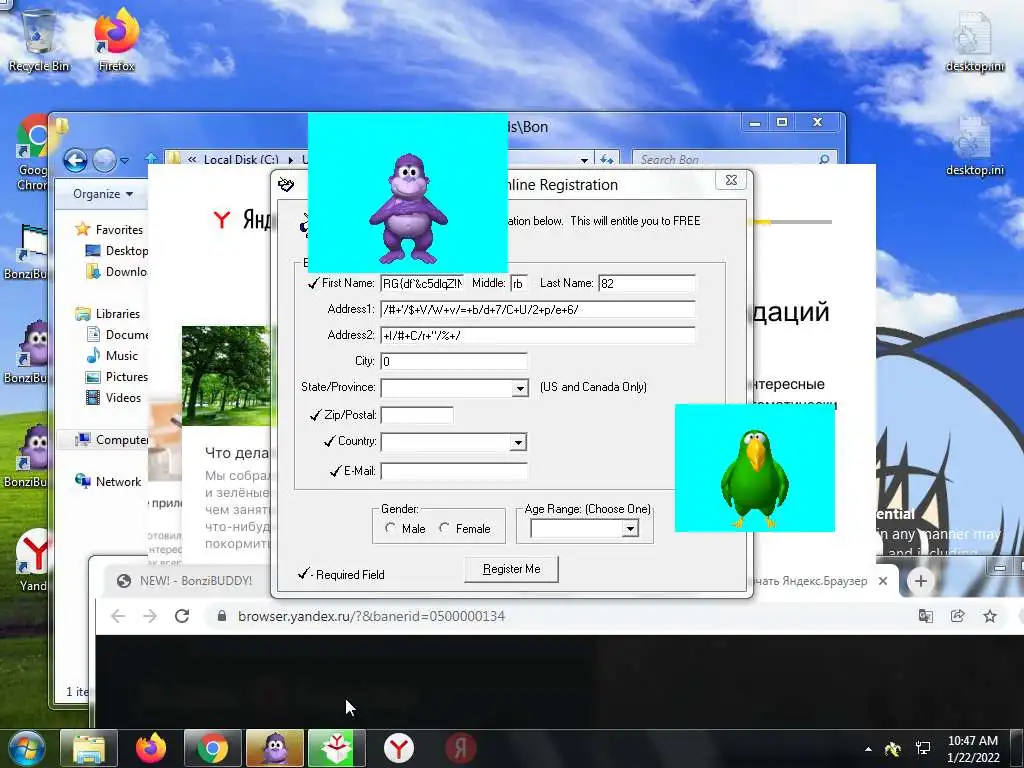Open File Explorer from the taskbar
This screenshot has height=768, width=1024.
(89, 748)
